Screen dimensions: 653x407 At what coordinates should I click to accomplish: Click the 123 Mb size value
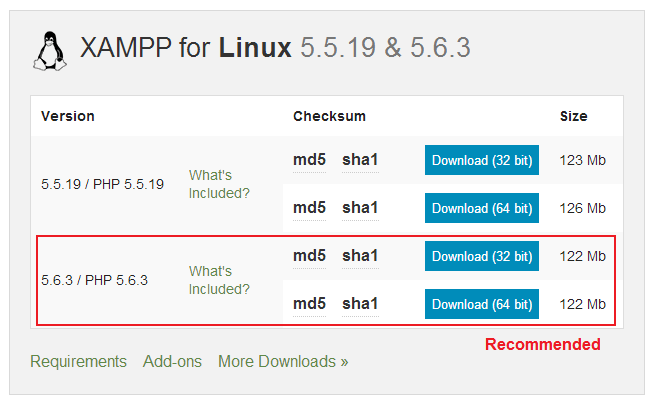[582, 160]
